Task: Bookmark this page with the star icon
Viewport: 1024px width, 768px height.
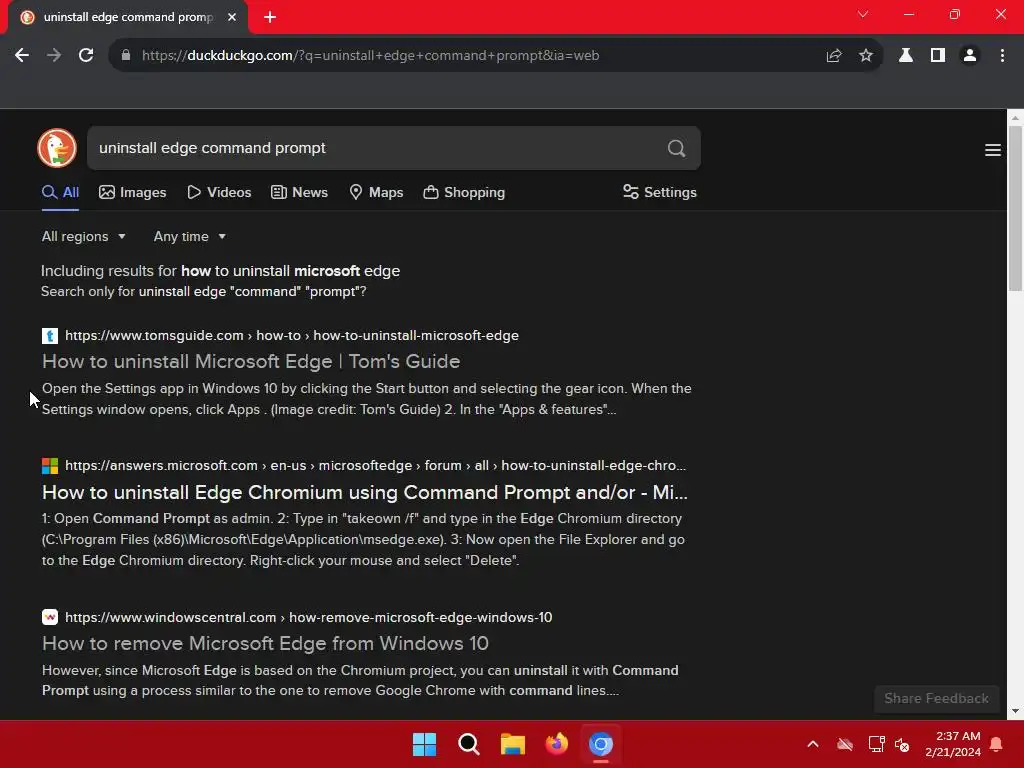Action: coord(866,56)
